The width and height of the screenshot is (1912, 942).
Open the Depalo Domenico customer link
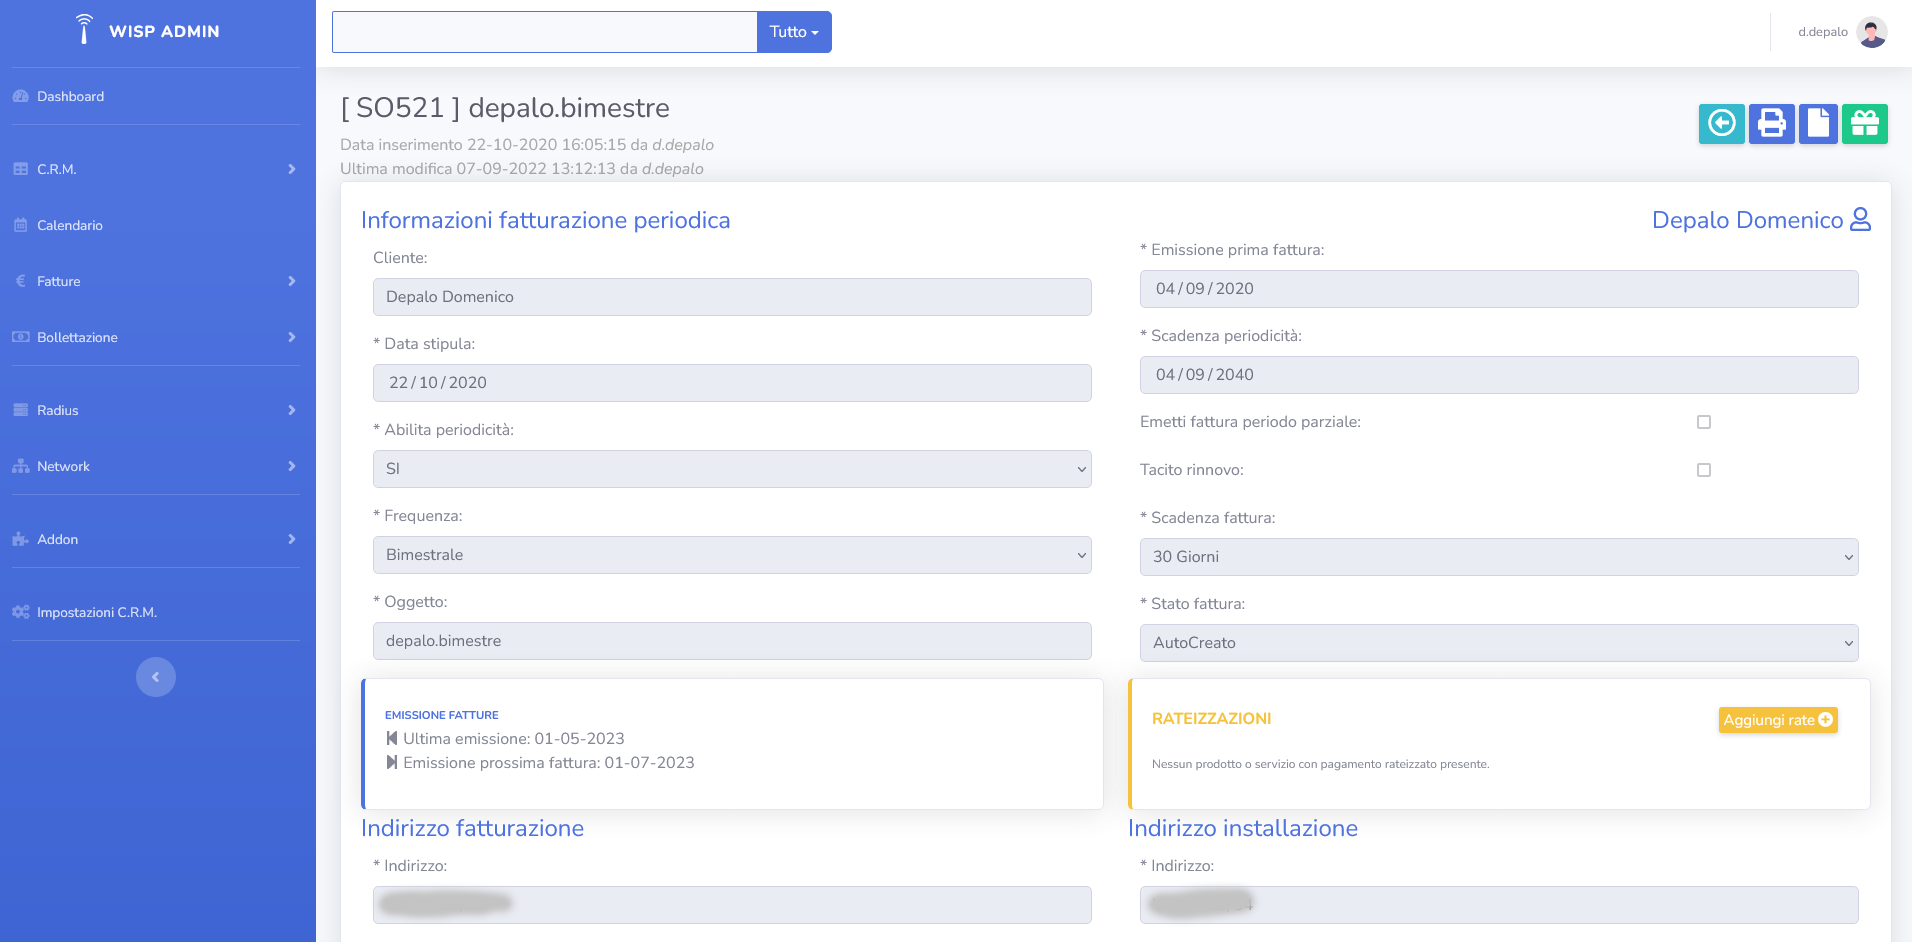coord(1746,220)
